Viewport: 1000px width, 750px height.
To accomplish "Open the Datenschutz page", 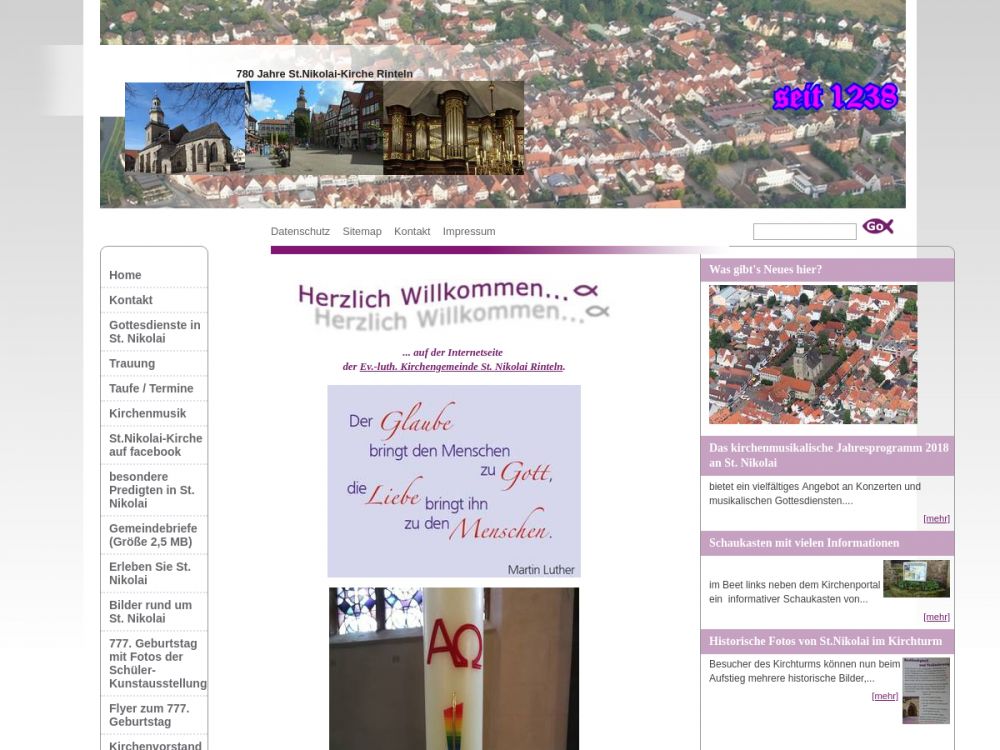I will 300,231.
